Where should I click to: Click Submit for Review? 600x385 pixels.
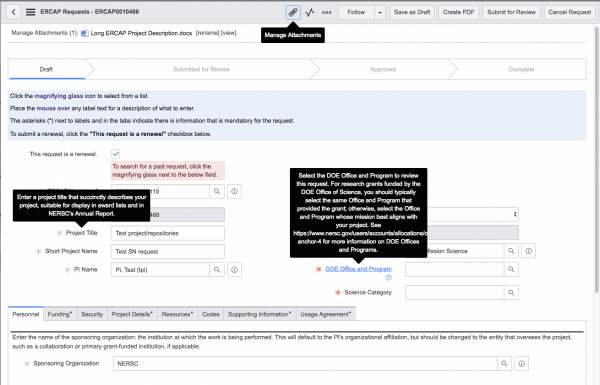(511, 12)
